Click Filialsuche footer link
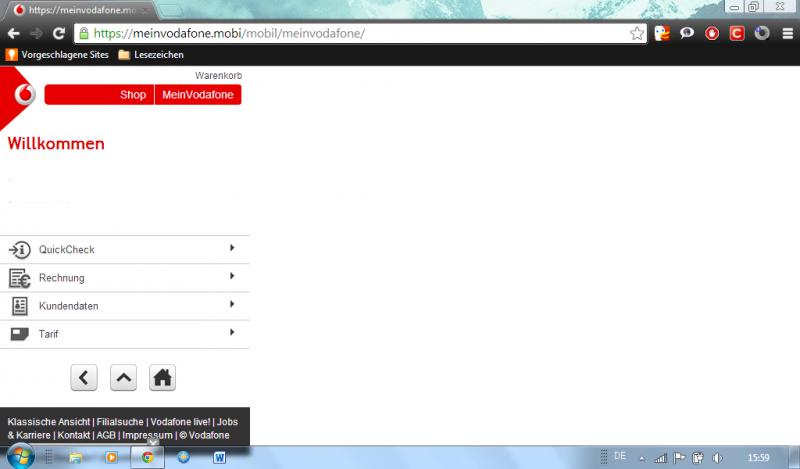800x469 pixels. coord(120,422)
